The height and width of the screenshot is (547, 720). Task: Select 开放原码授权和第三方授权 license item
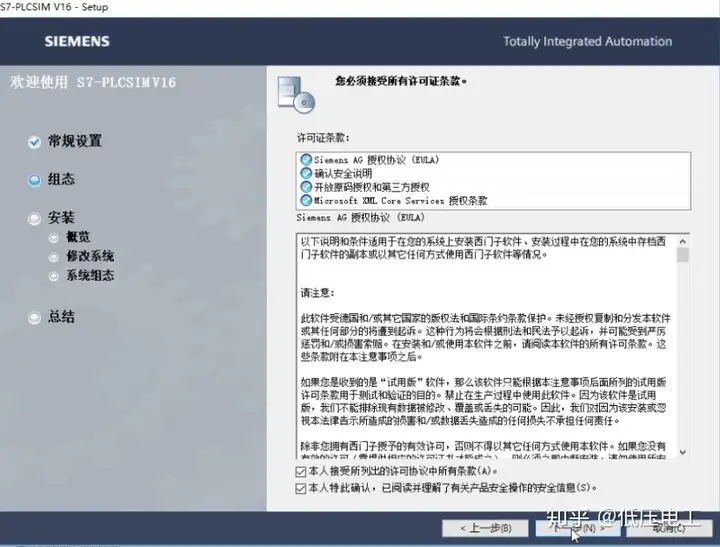tap(371, 187)
